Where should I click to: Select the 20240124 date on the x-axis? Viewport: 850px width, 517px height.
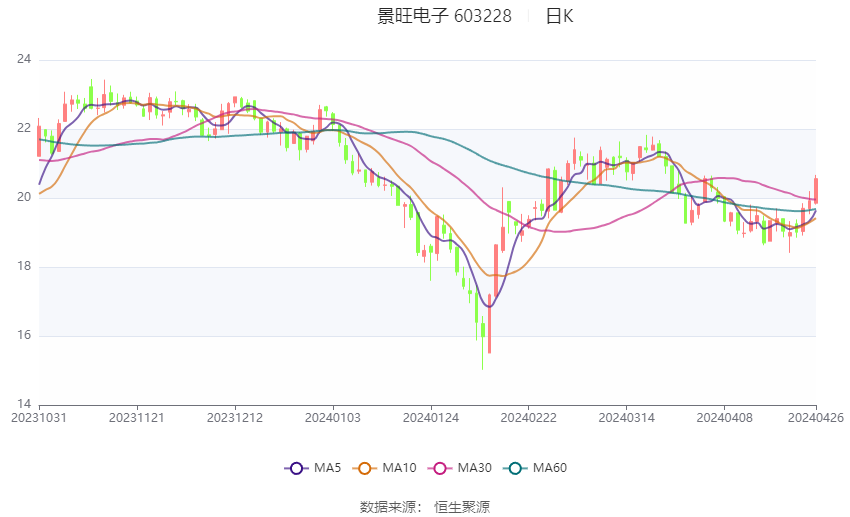click(x=431, y=416)
